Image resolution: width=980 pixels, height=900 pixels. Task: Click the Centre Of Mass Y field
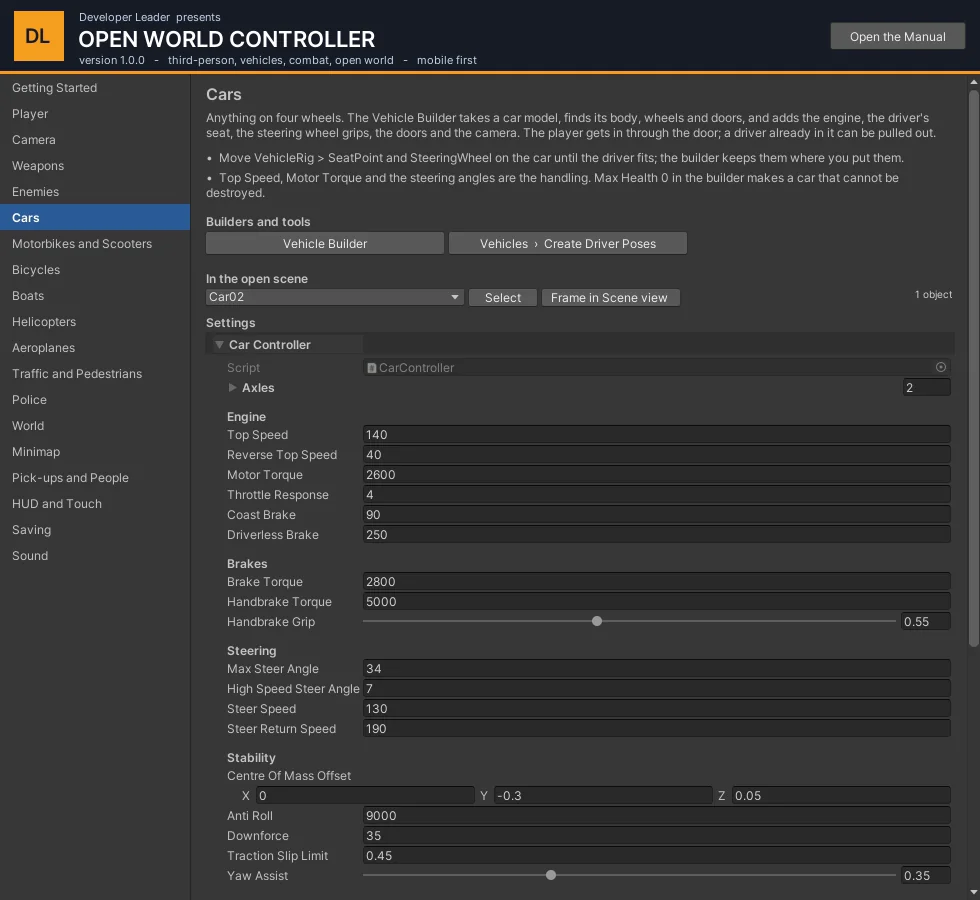(x=603, y=795)
